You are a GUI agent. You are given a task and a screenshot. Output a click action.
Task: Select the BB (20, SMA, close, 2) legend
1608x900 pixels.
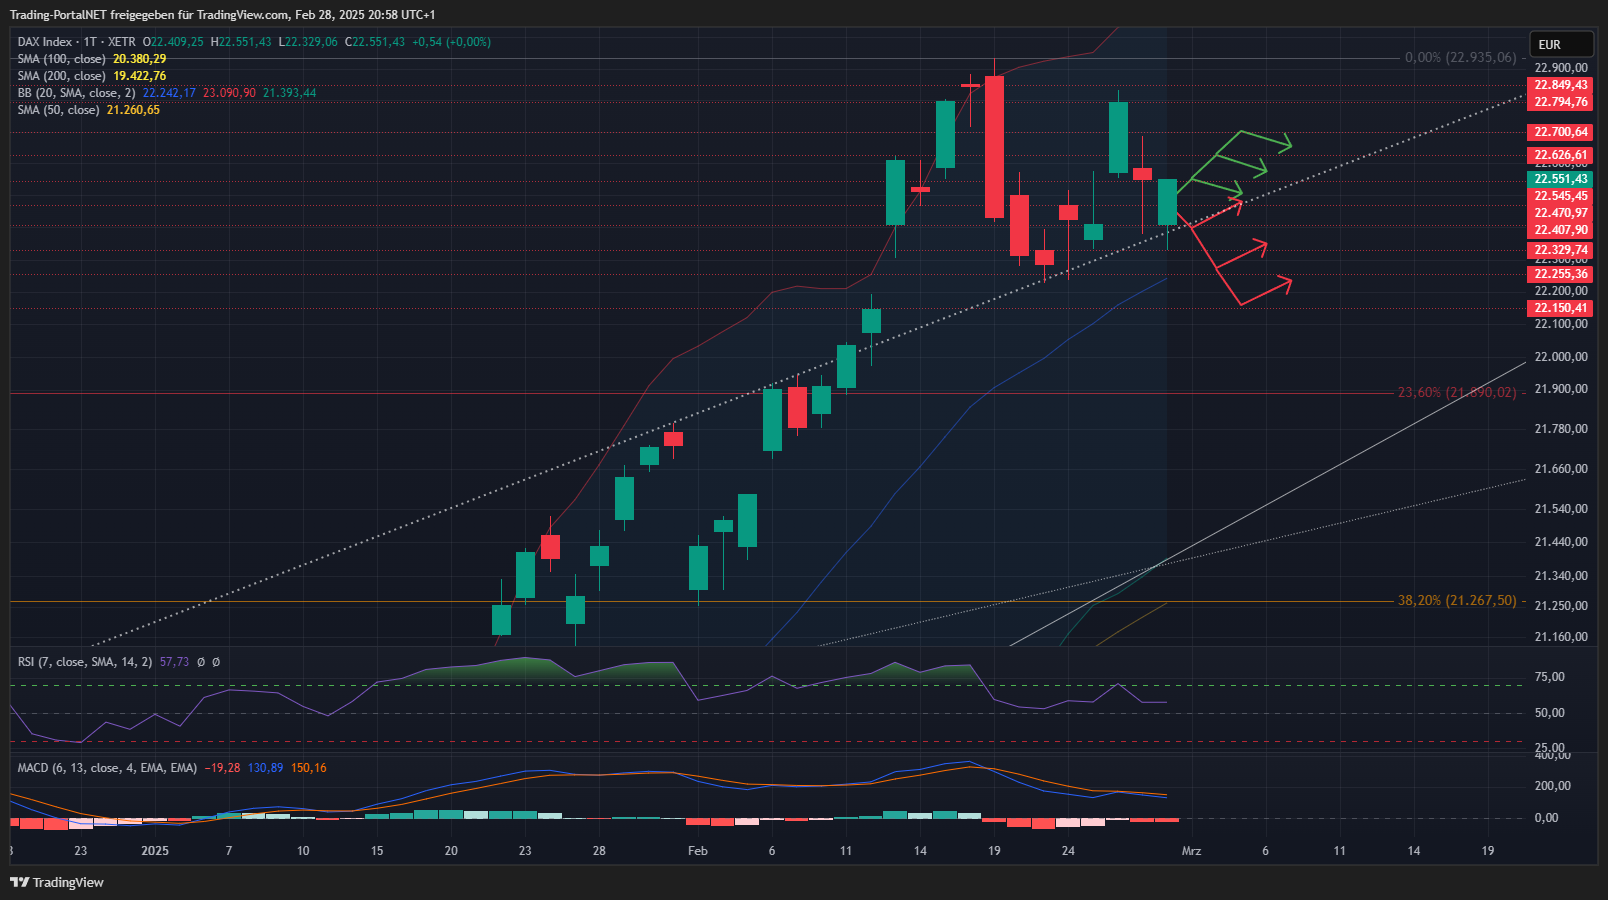point(76,93)
